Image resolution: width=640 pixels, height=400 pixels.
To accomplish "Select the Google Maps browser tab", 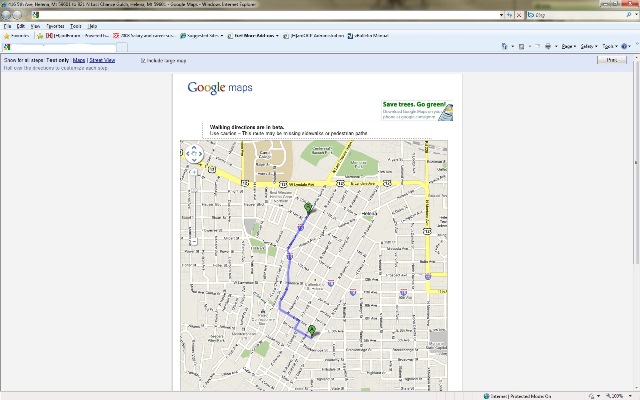I will tap(60, 47).
